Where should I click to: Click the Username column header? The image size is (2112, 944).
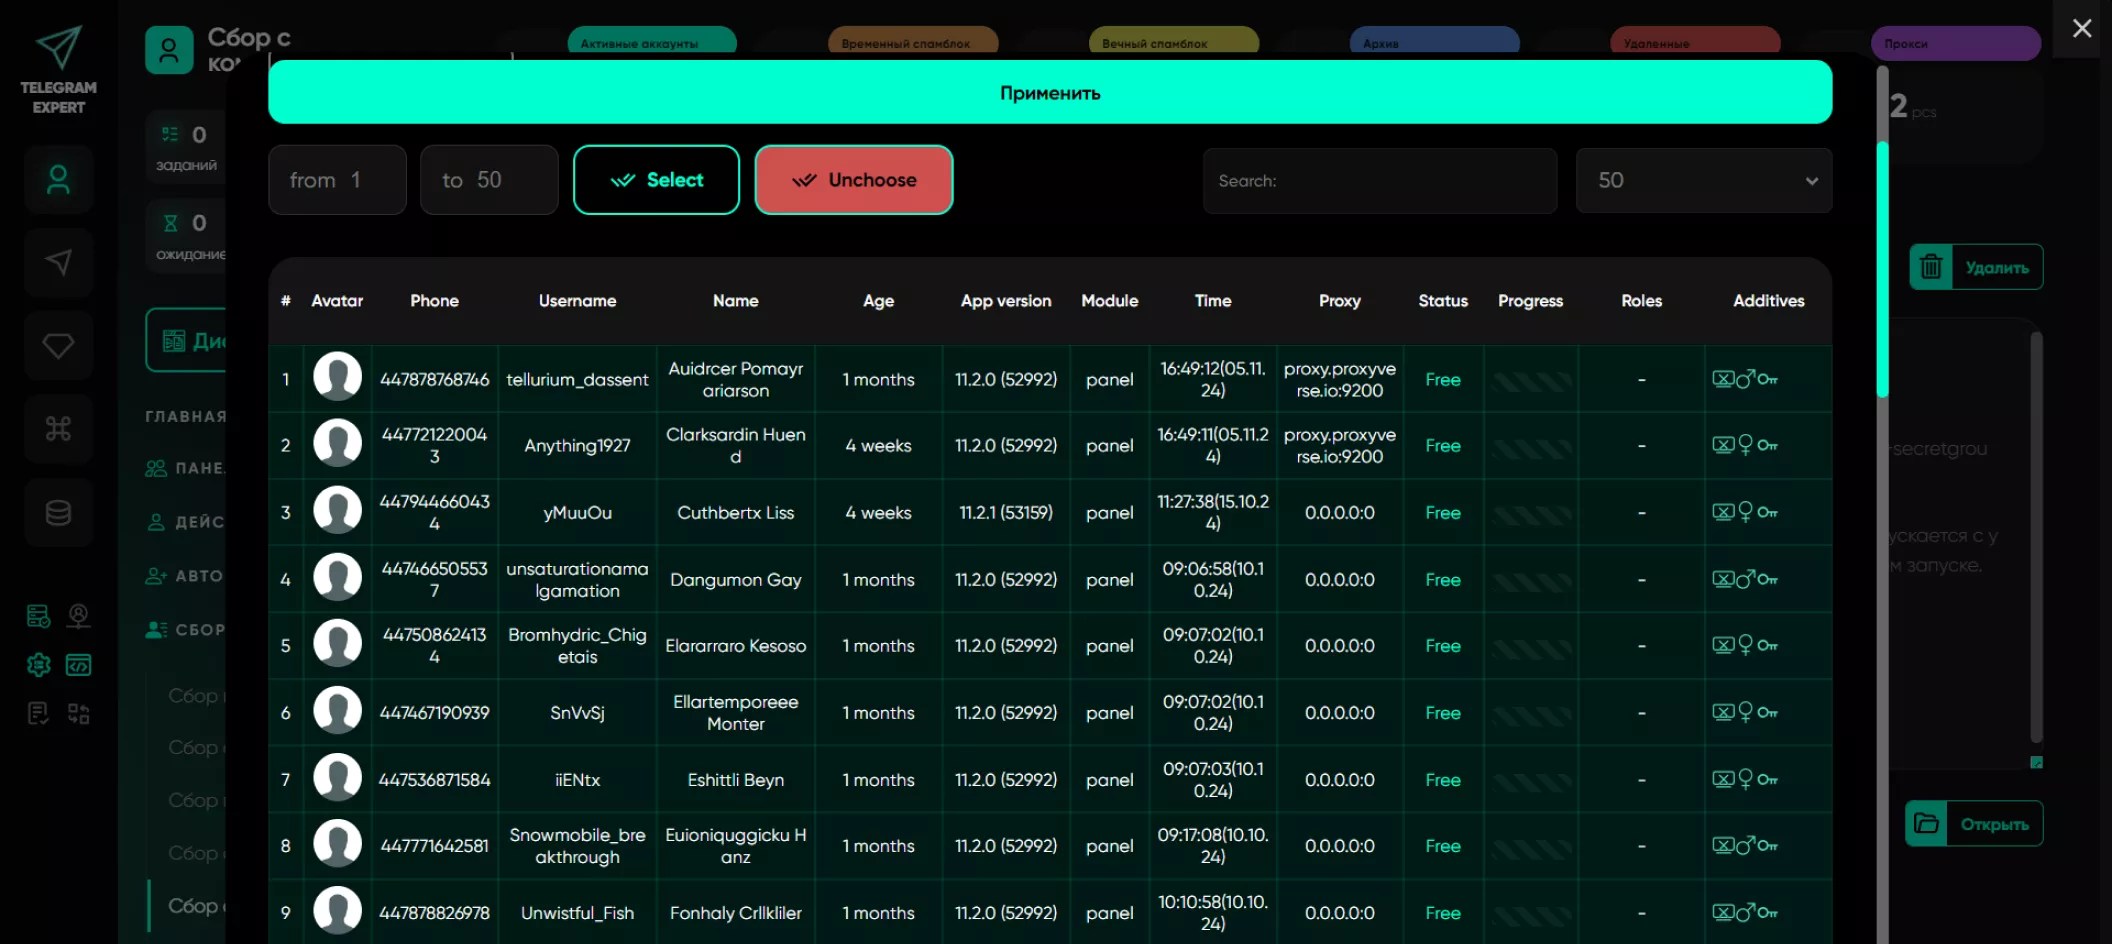(577, 300)
